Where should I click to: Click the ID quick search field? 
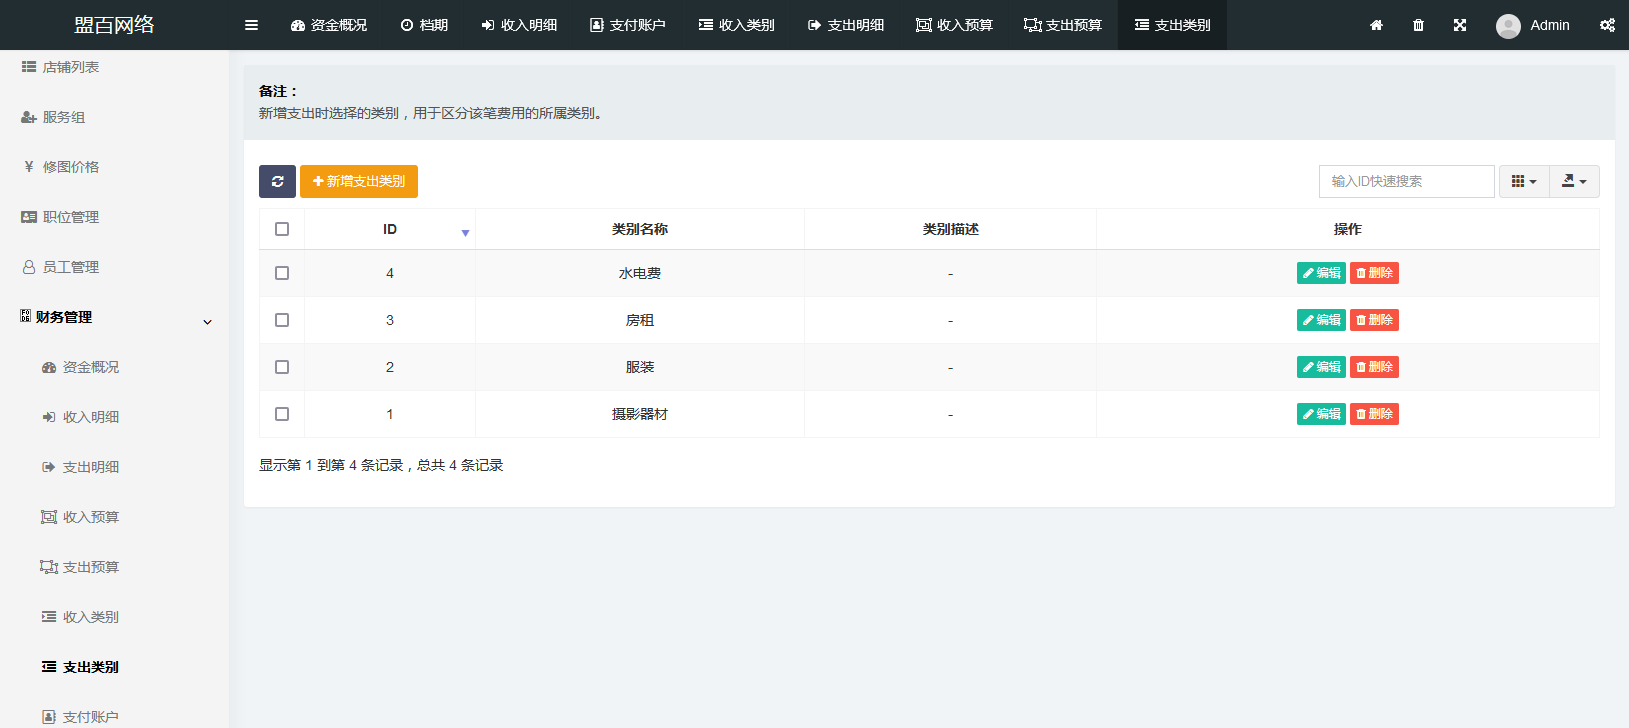[1406, 181]
